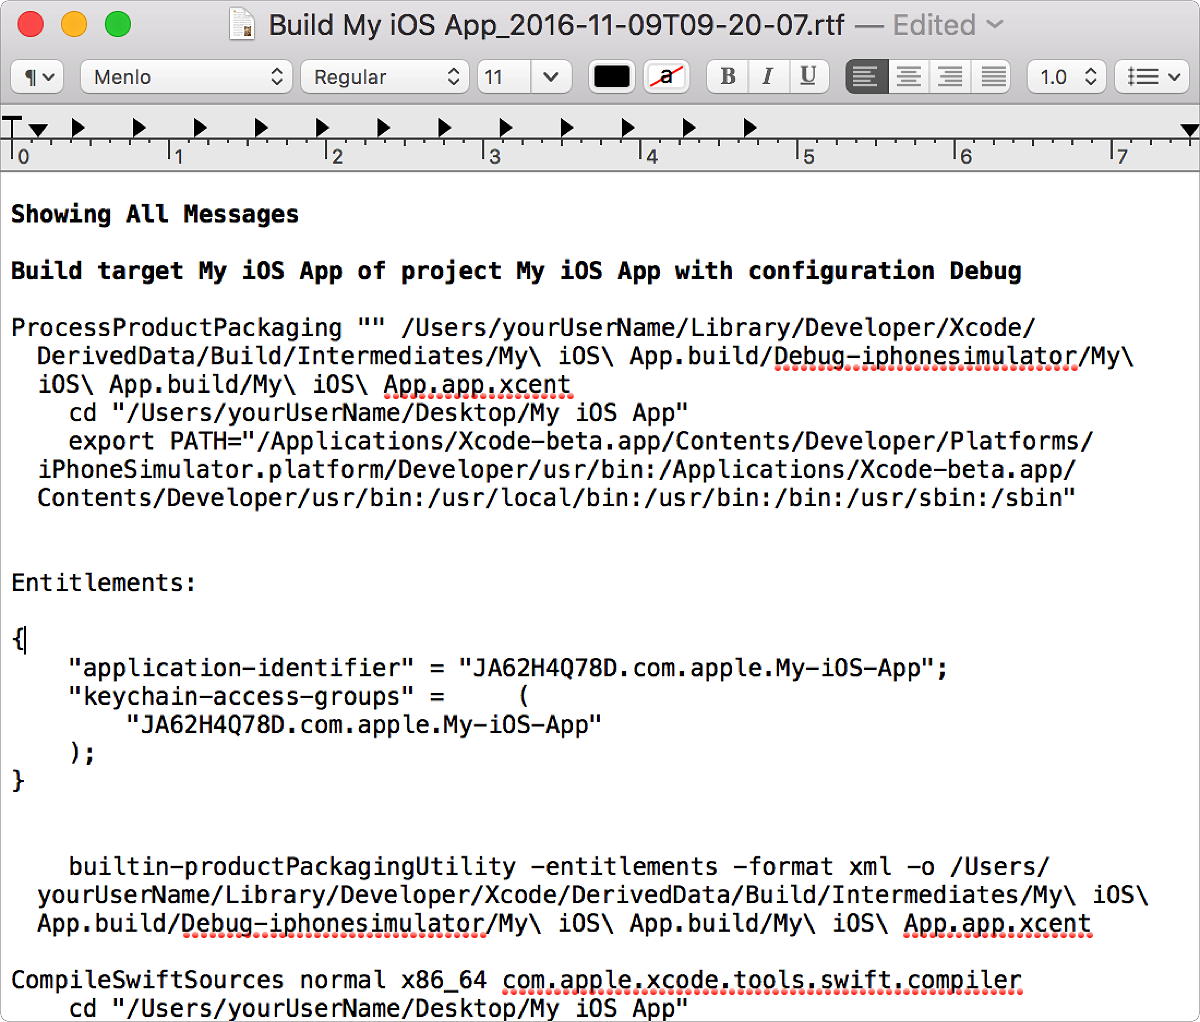The height and width of the screenshot is (1022, 1200).
Task: Open the list bullets and numbering menu
Action: click(x=1151, y=77)
